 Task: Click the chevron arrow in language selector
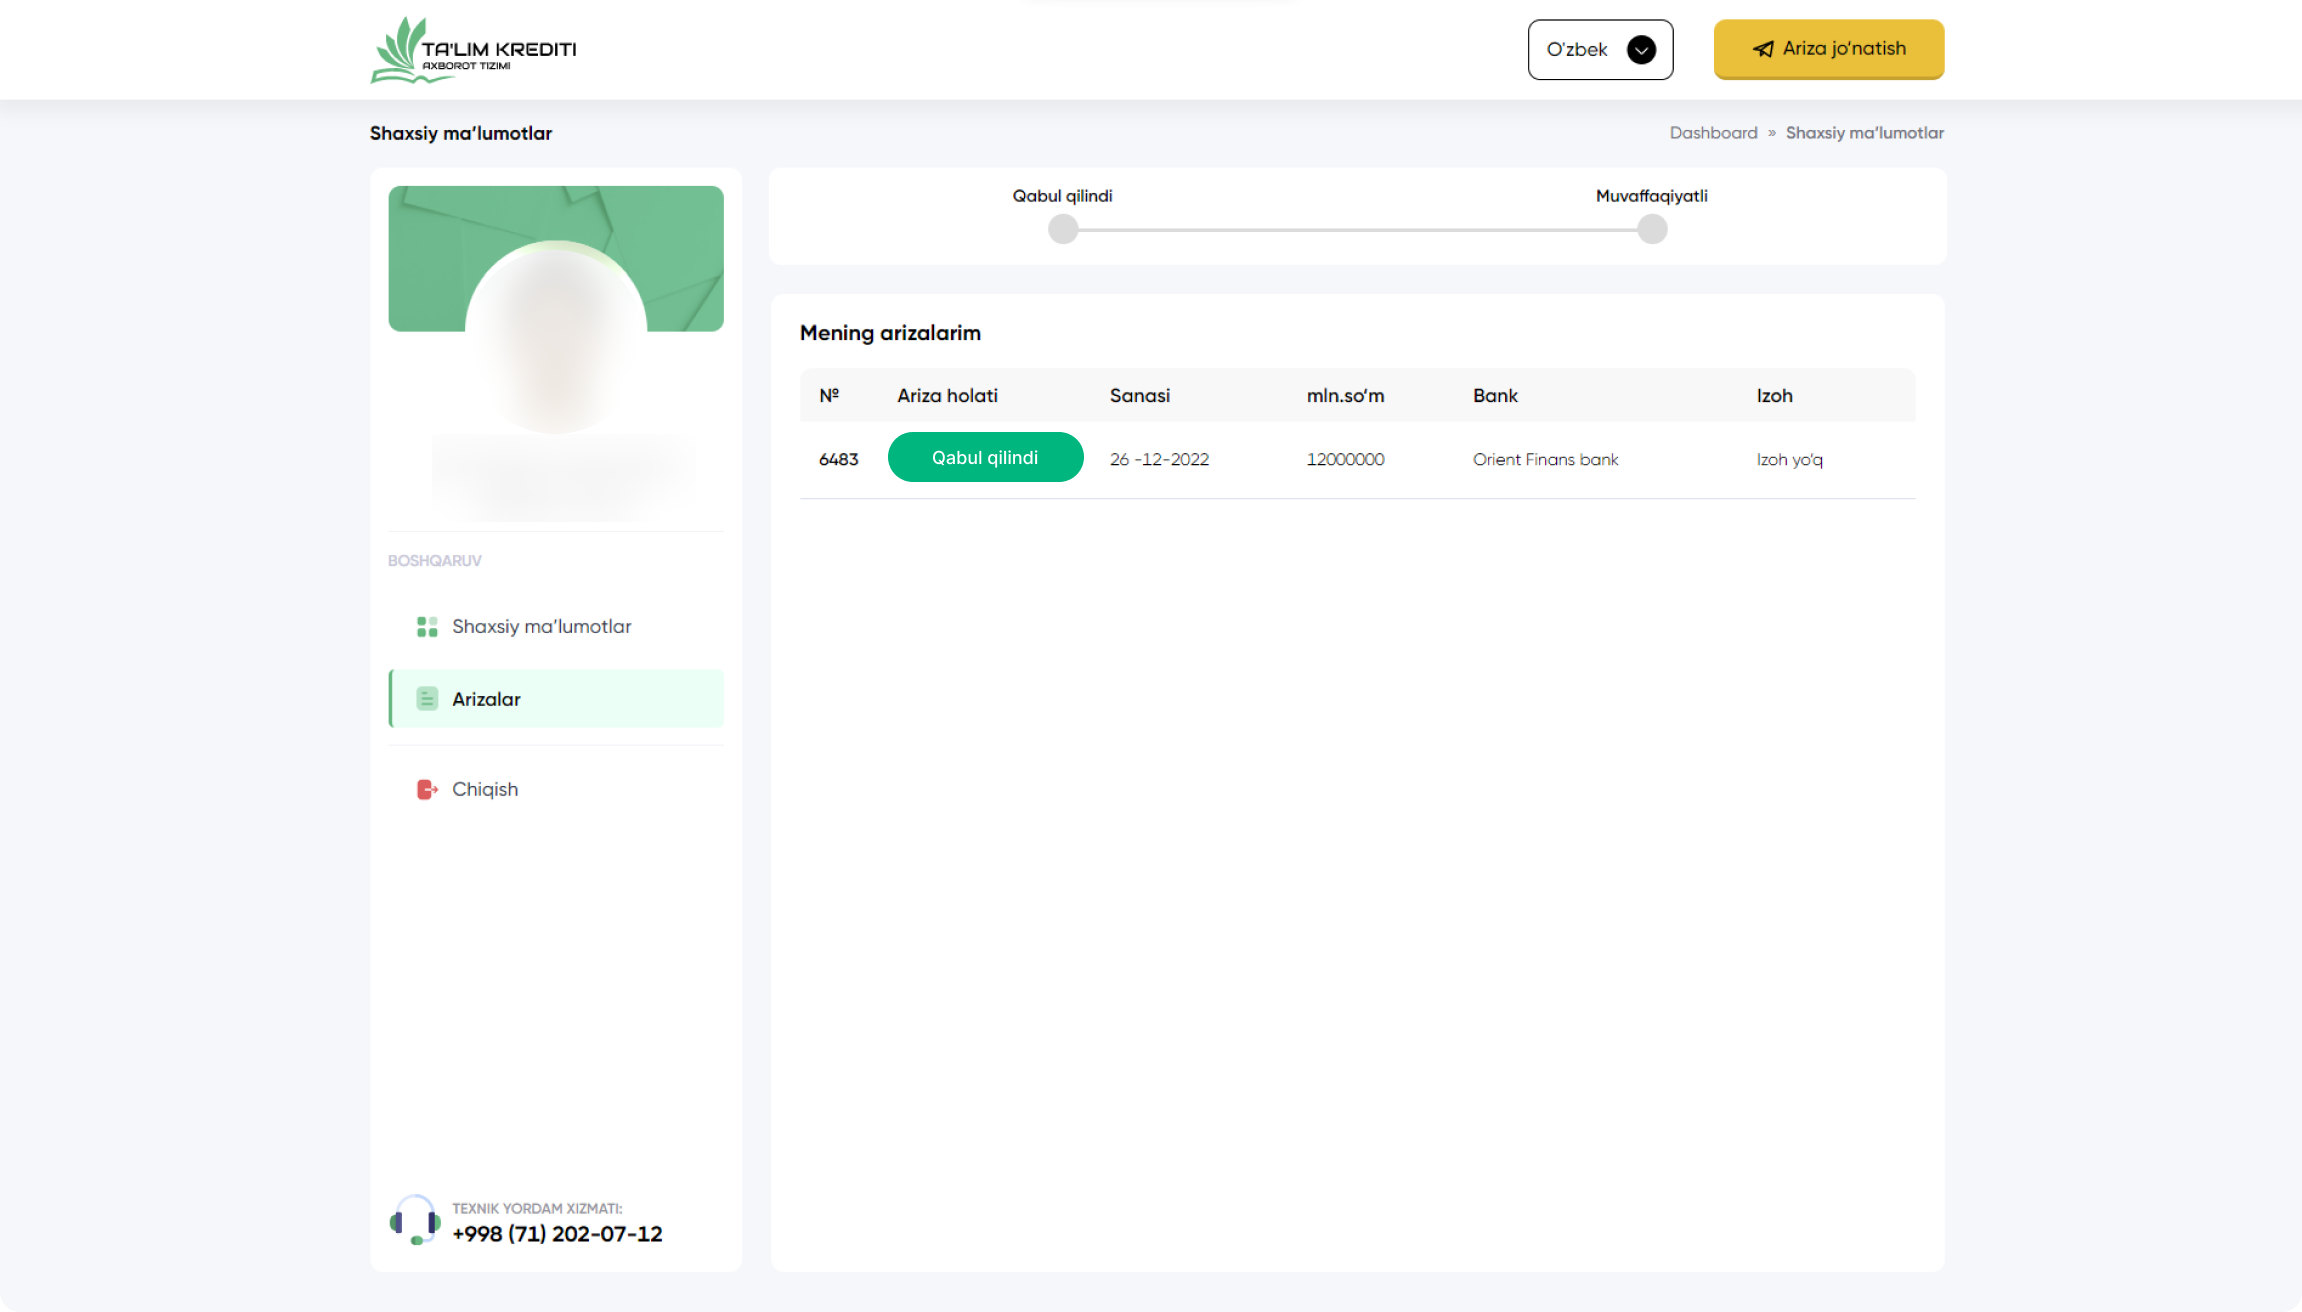(x=1641, y=49)
